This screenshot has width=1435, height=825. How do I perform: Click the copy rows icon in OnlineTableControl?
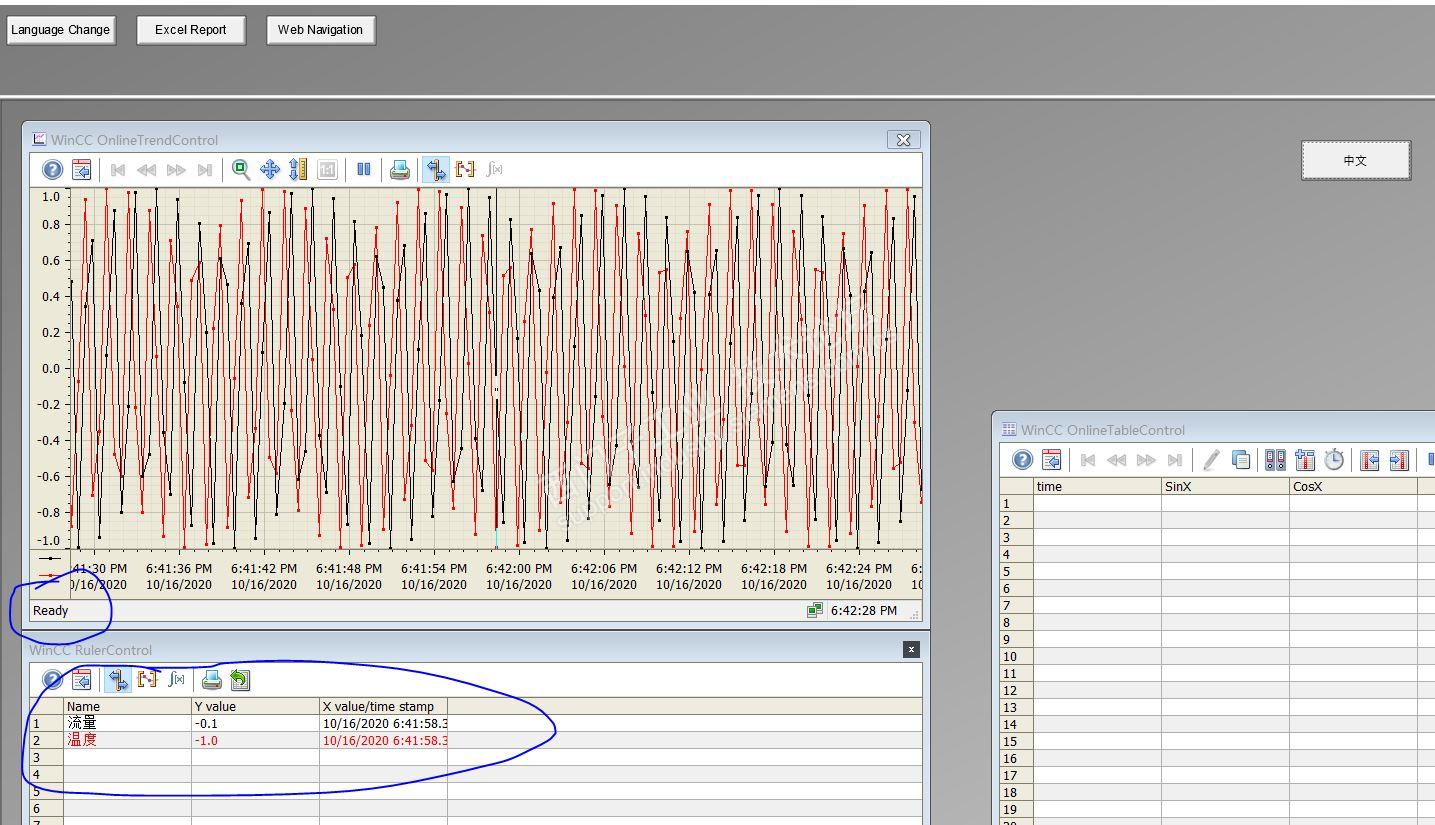(1240, 460)
